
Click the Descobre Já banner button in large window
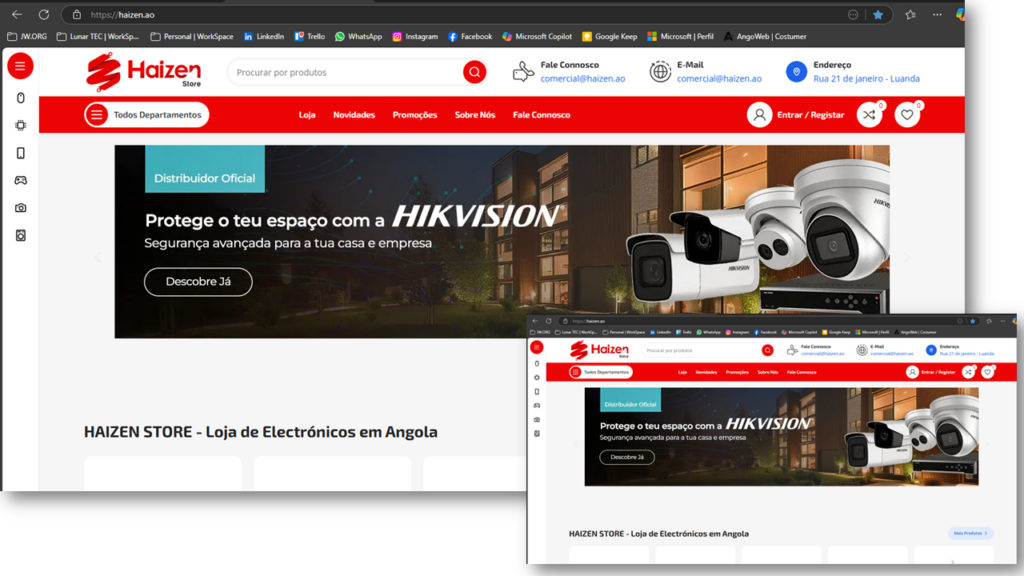point(198,282)
